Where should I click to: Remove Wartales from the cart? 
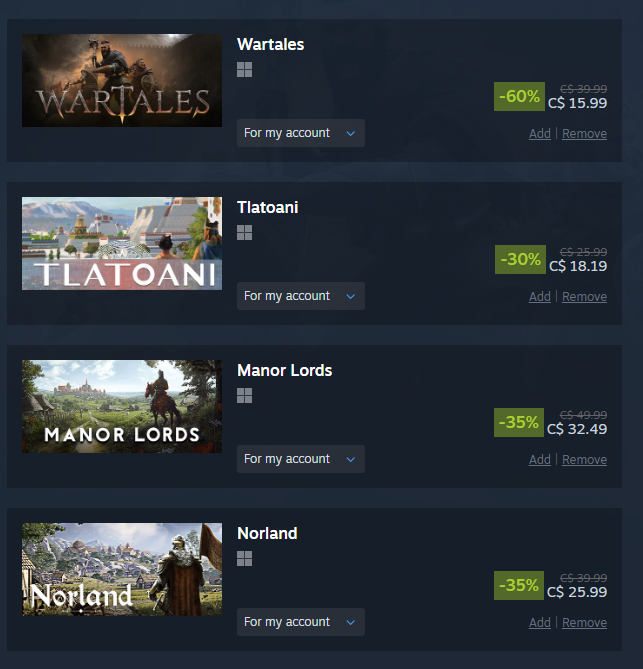[584, 134]
